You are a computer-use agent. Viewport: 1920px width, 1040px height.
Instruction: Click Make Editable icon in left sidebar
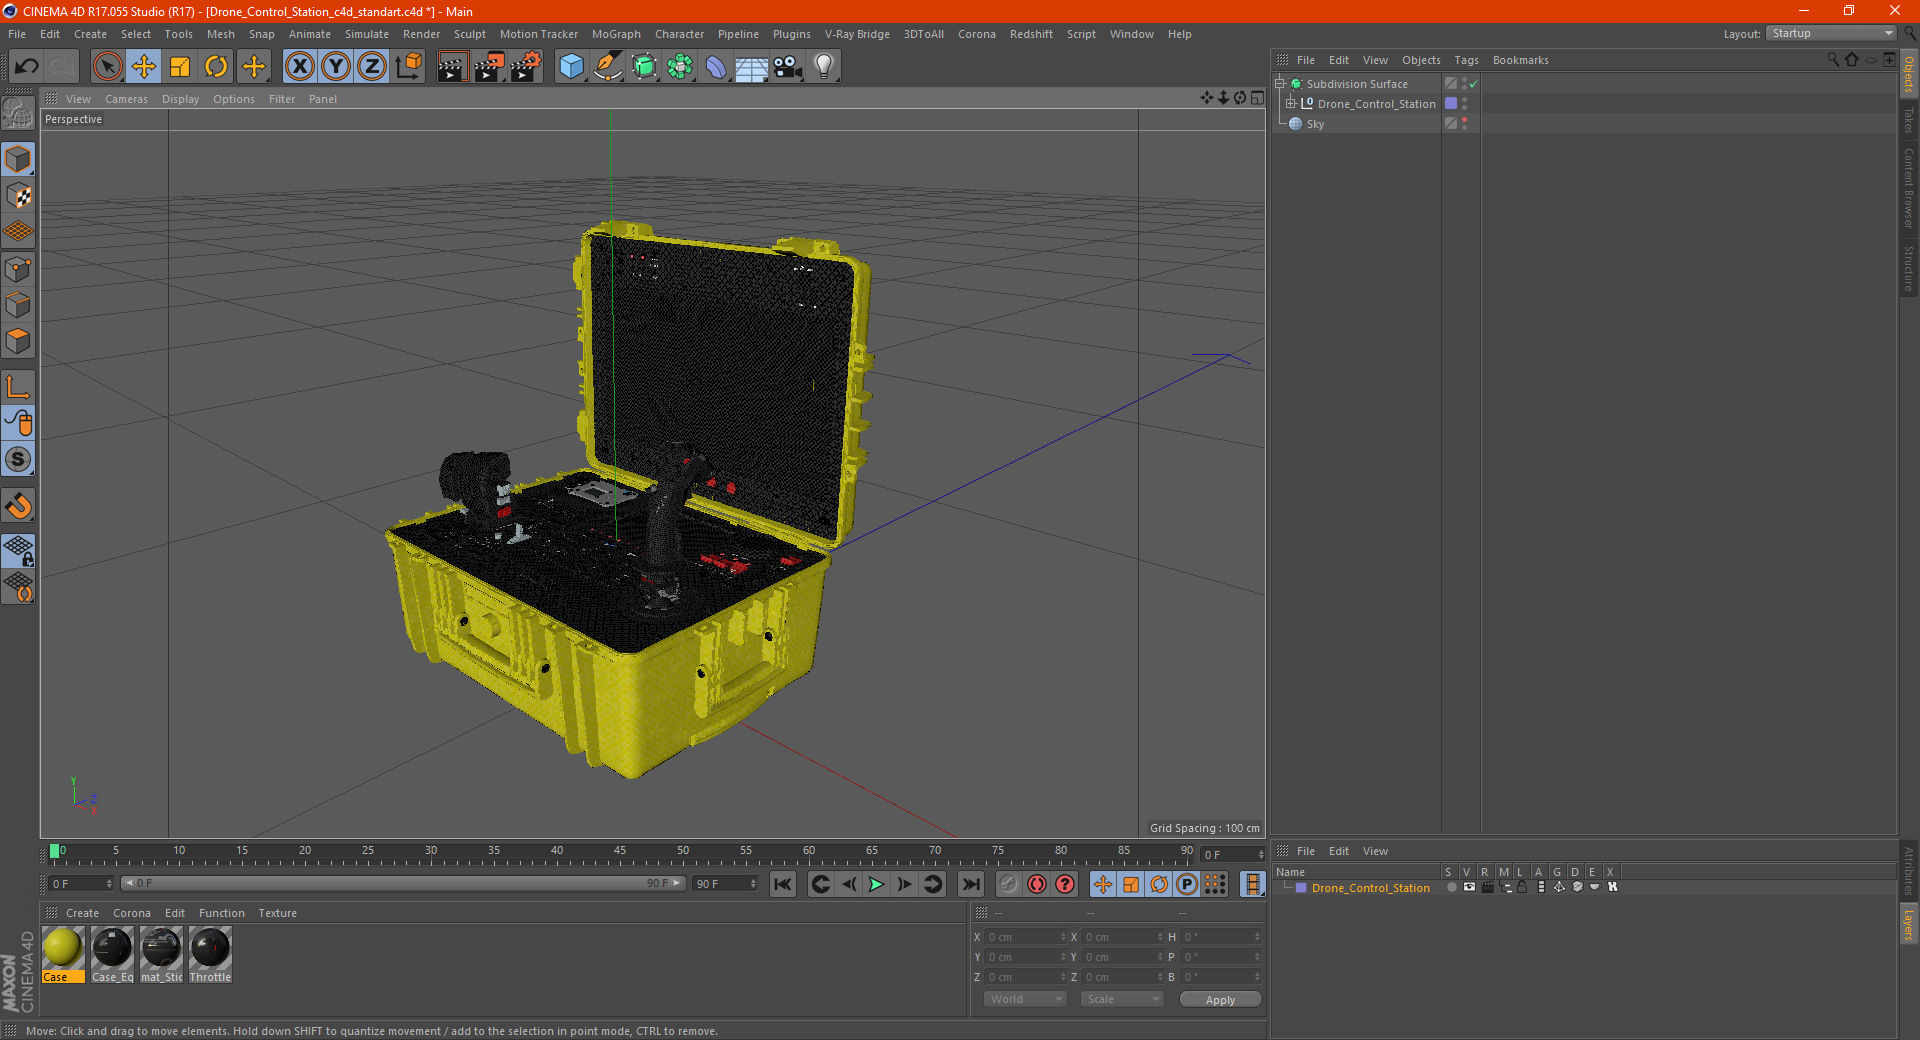coord(18,113)
